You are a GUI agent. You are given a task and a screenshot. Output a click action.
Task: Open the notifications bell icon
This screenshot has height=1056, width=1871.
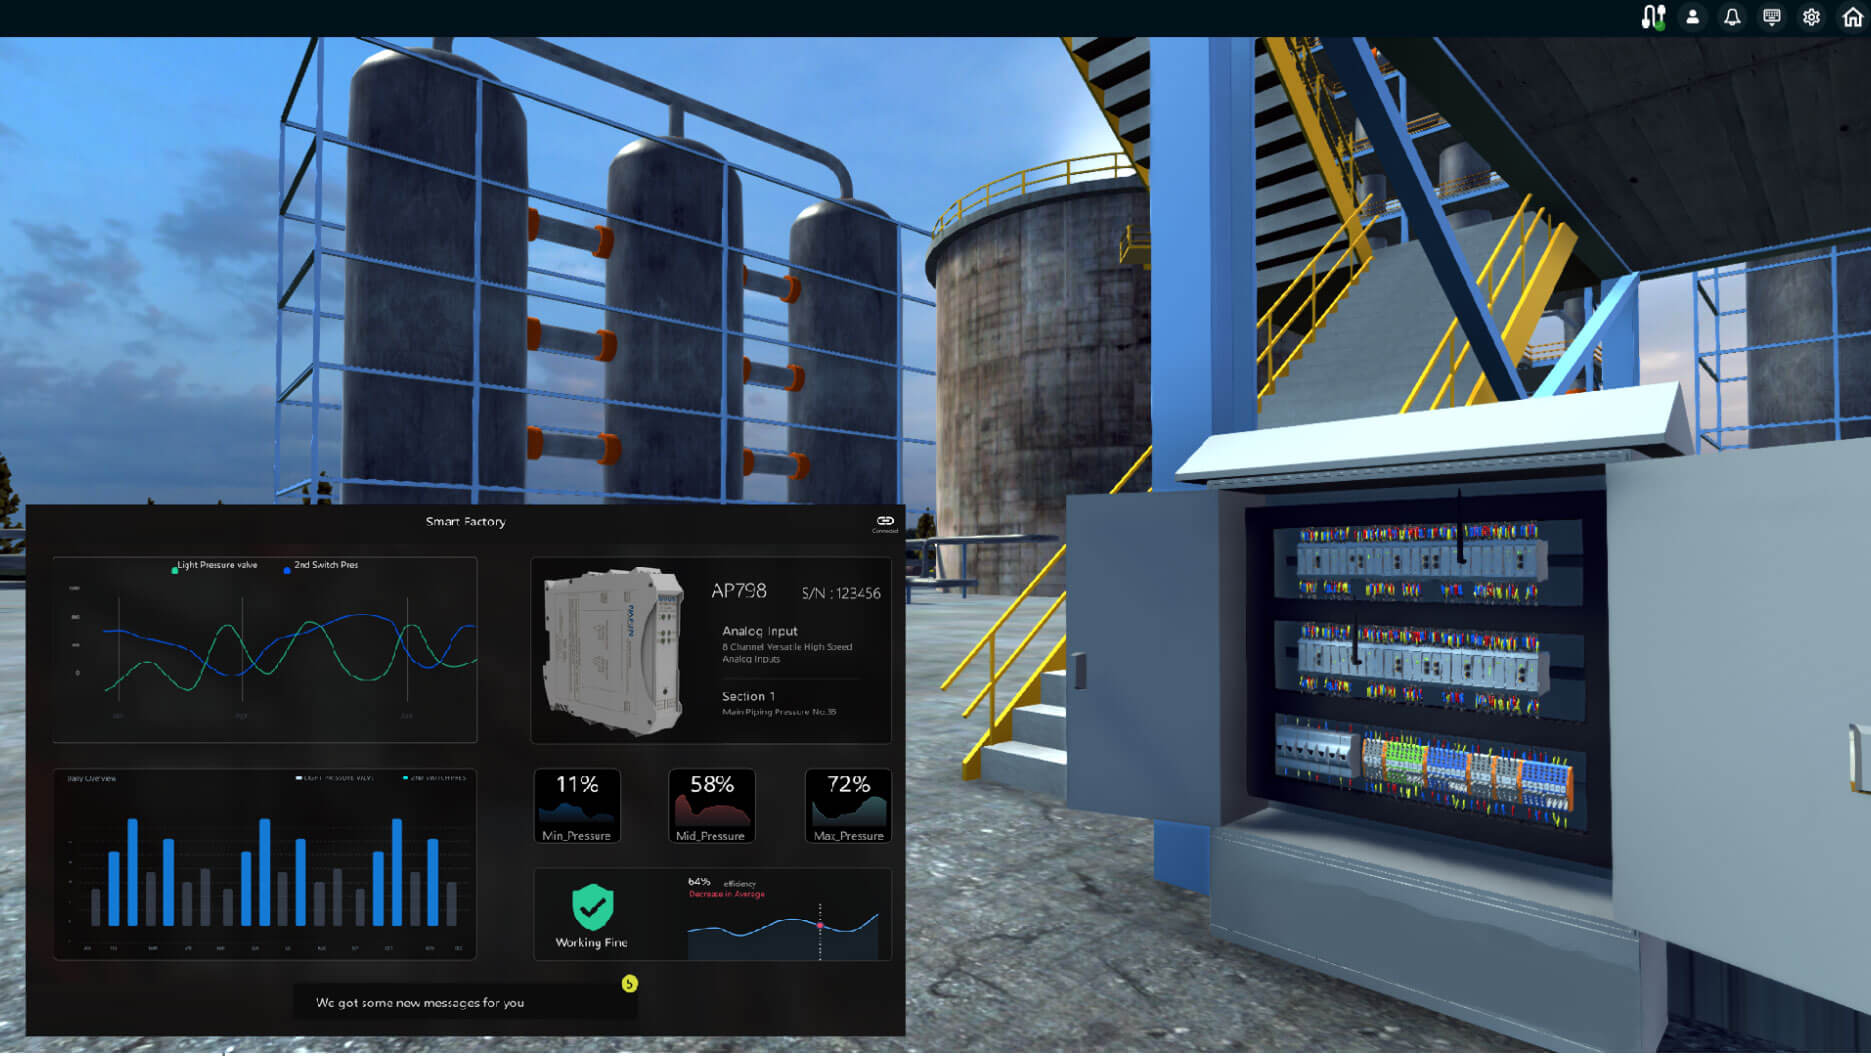1732,17
